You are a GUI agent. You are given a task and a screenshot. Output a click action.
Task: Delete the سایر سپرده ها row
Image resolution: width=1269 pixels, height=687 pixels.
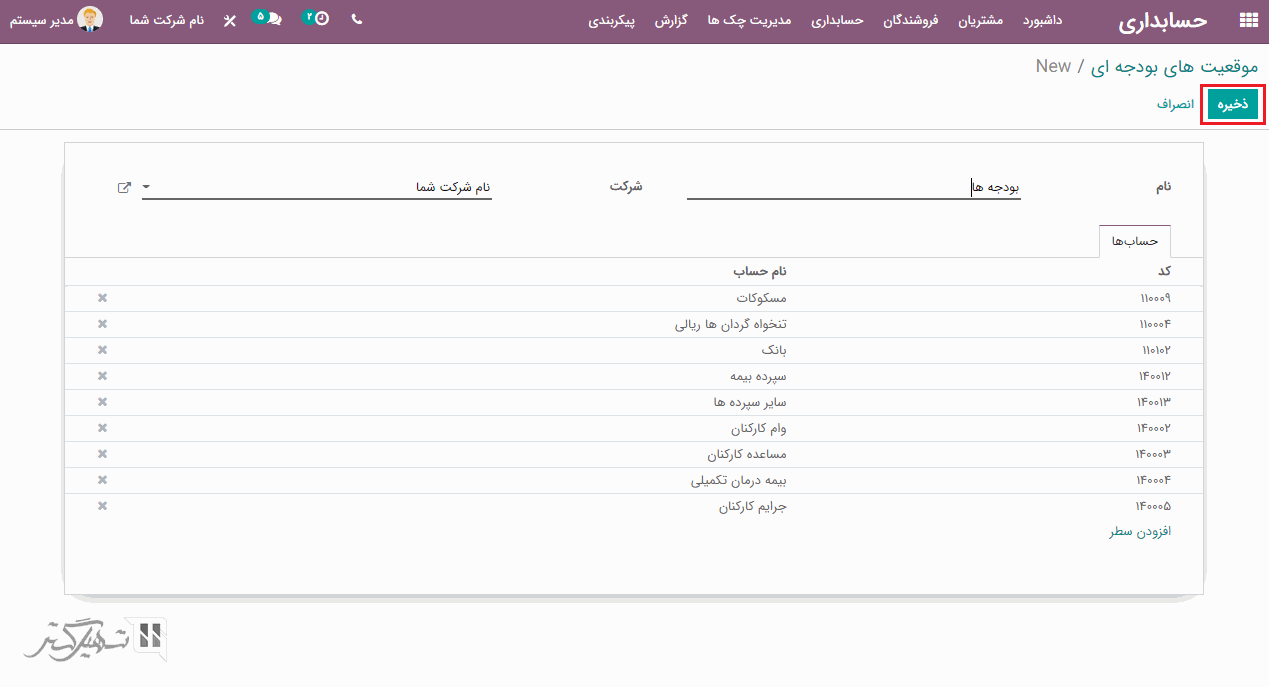click(x=102, y=402)
